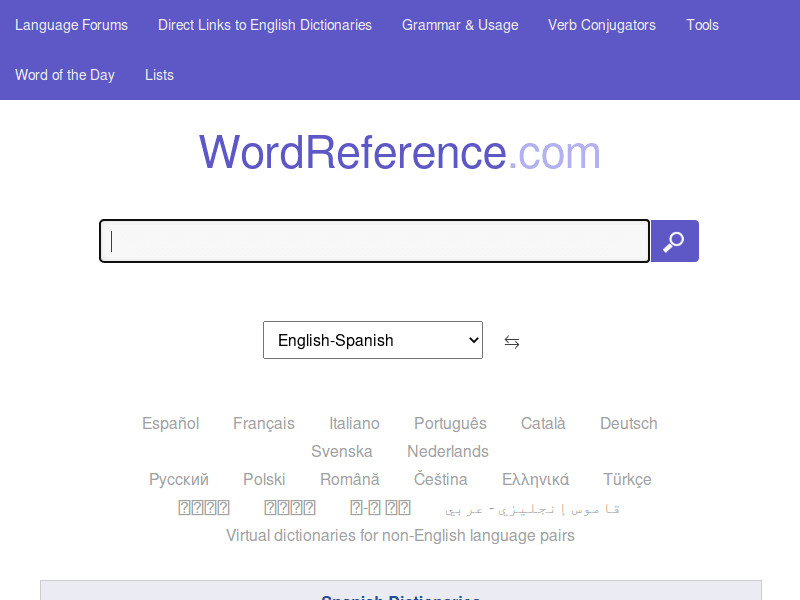Swap the translation direction arrows

(x=511, y=341)
